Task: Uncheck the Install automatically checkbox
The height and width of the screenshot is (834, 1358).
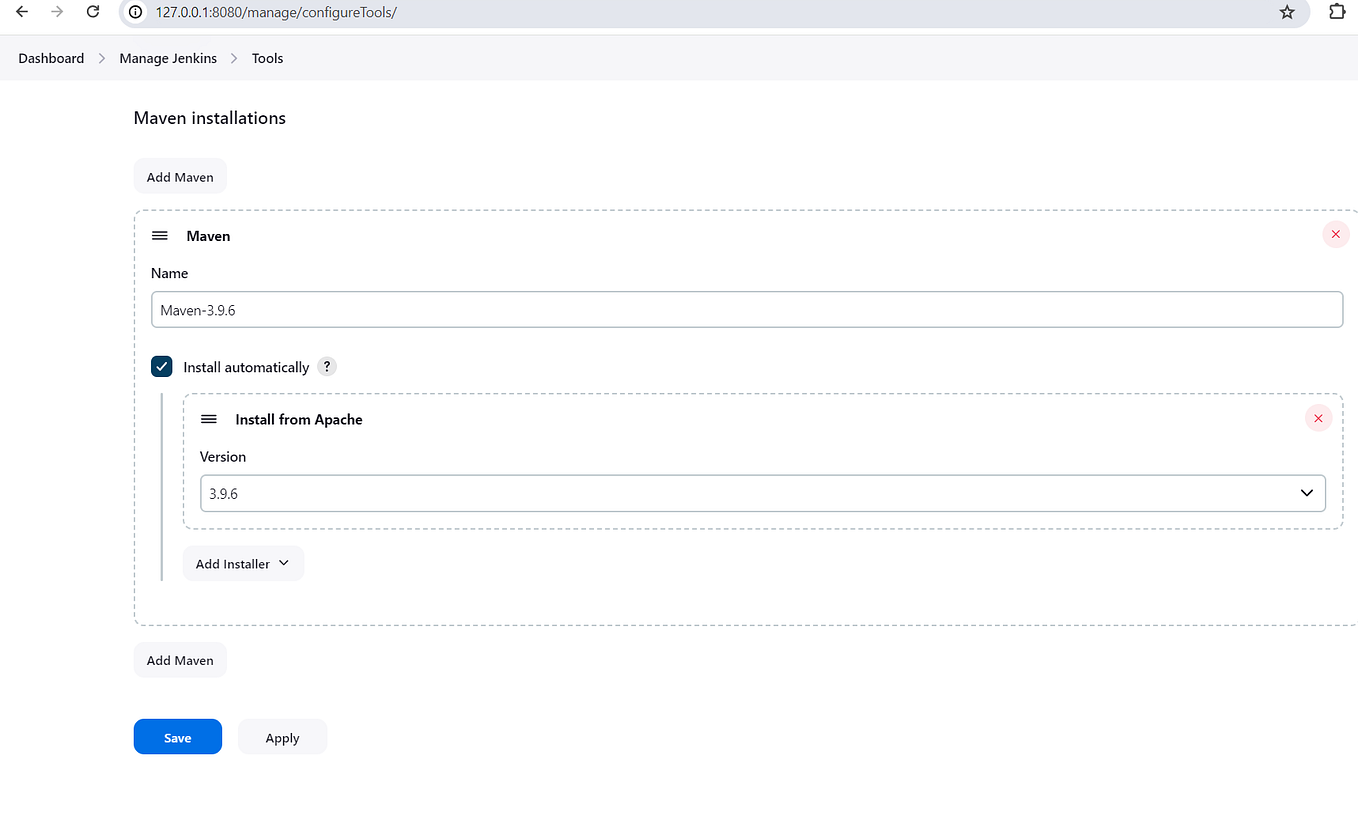Action: (x=161, y=366)
